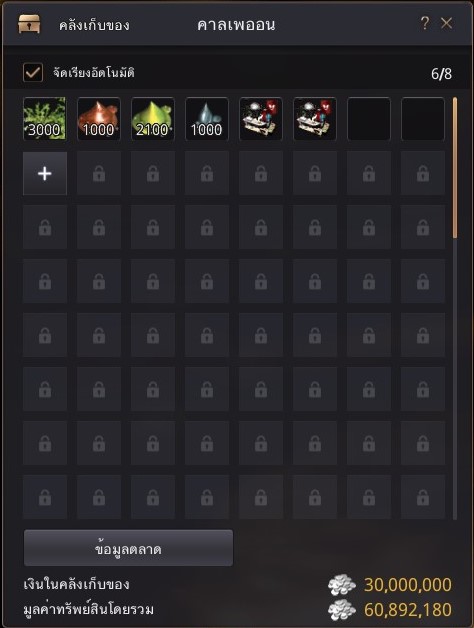Click the yellow-green shard stack of 2100
The width and height of the screenshot is (474, 628).
[x=153, y=119]
